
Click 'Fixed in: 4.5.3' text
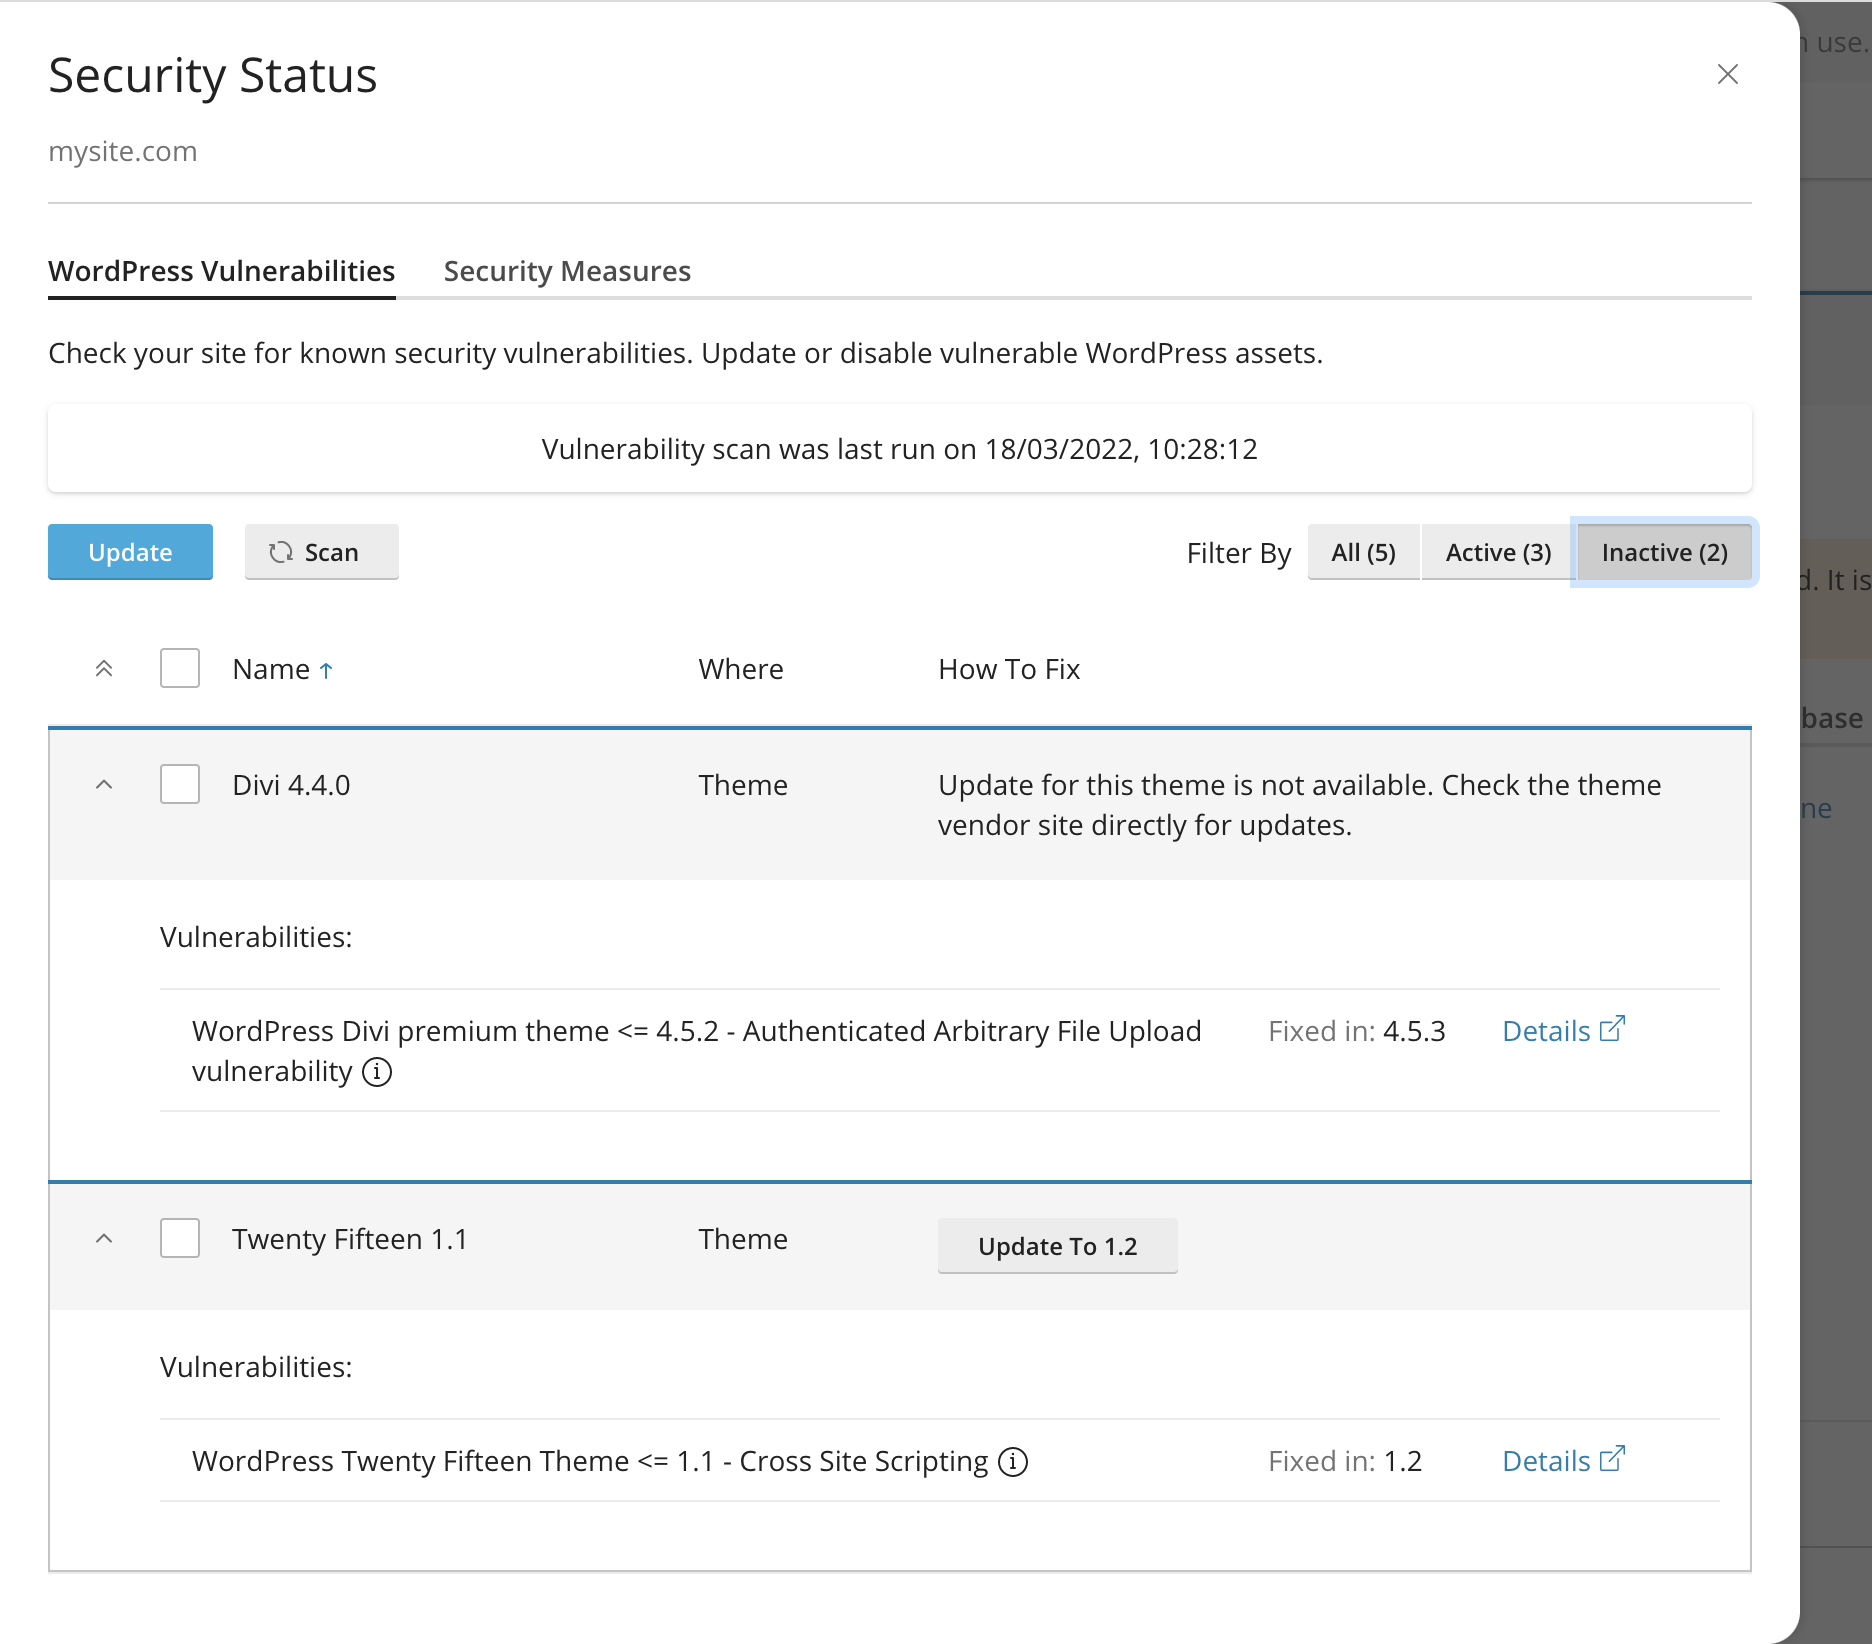click(x=1357, y=1031)
